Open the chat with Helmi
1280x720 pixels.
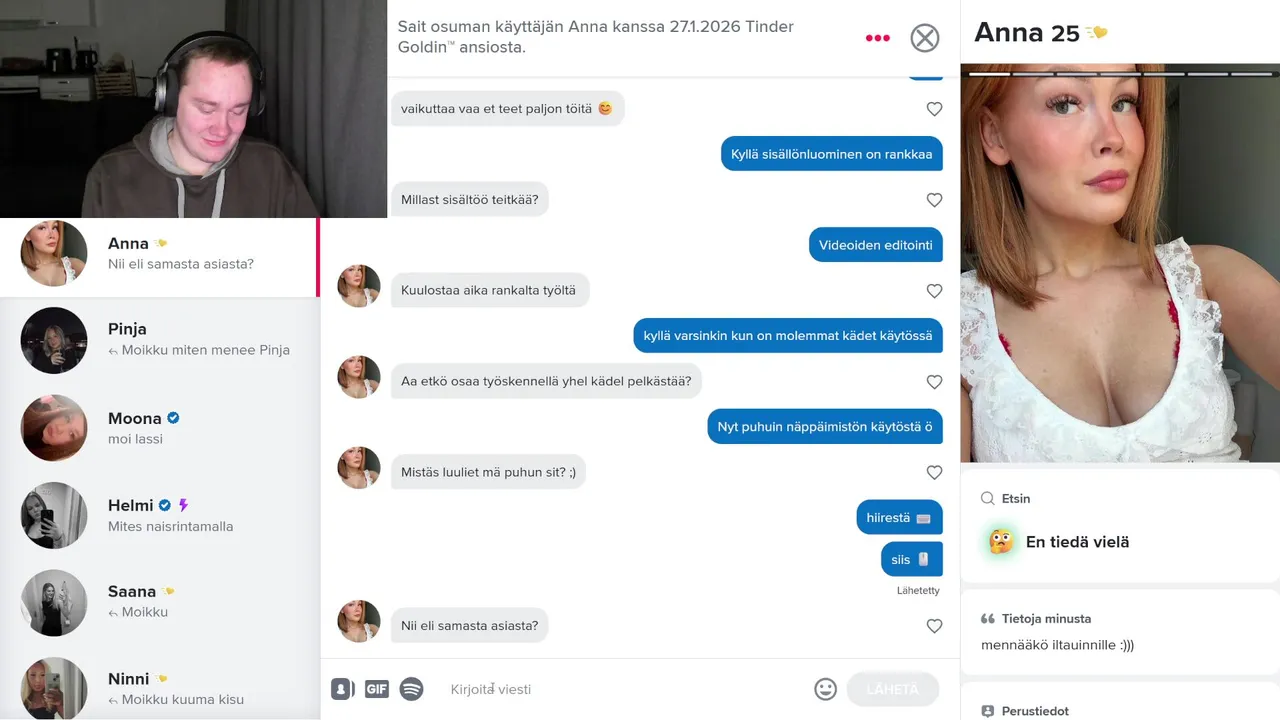pos(160,515)
